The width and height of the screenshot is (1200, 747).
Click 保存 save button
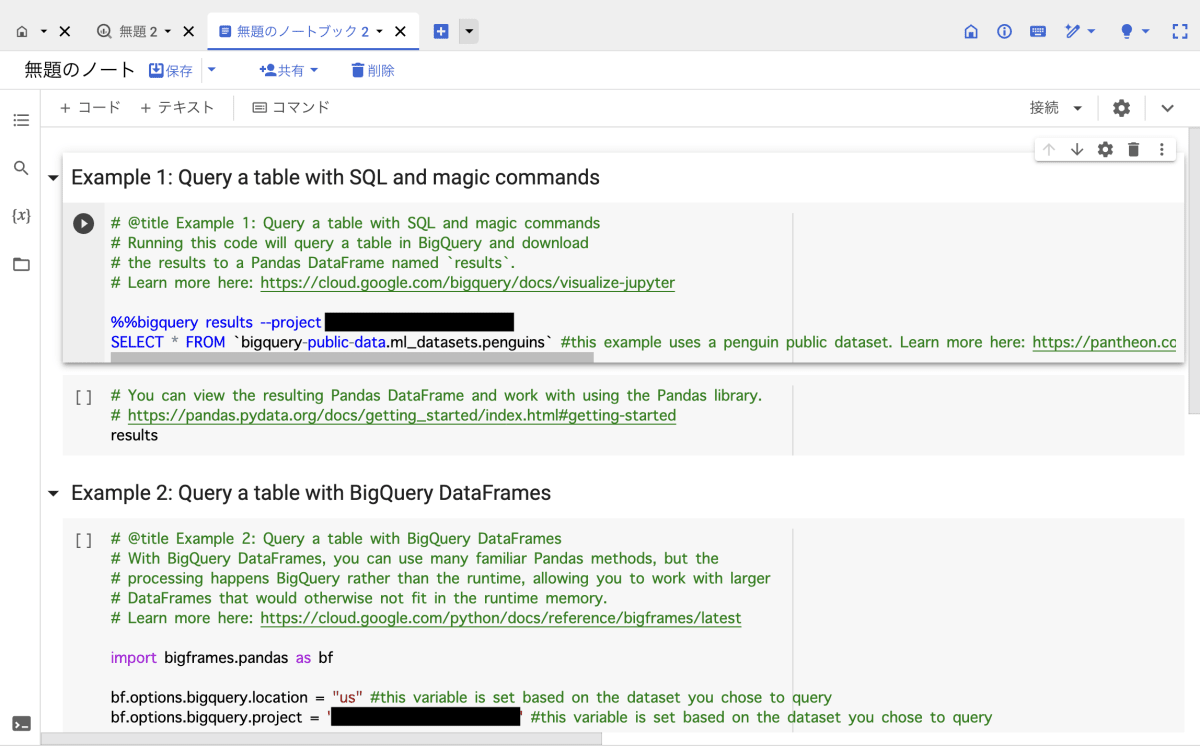pos(171,71)
